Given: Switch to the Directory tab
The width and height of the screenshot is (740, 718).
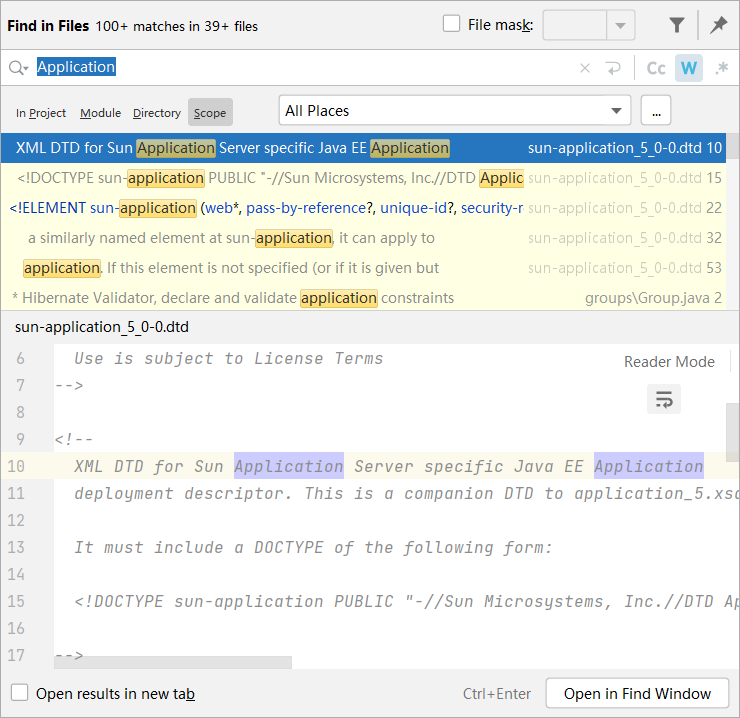Looking at the screenshot, I should 157,113.
